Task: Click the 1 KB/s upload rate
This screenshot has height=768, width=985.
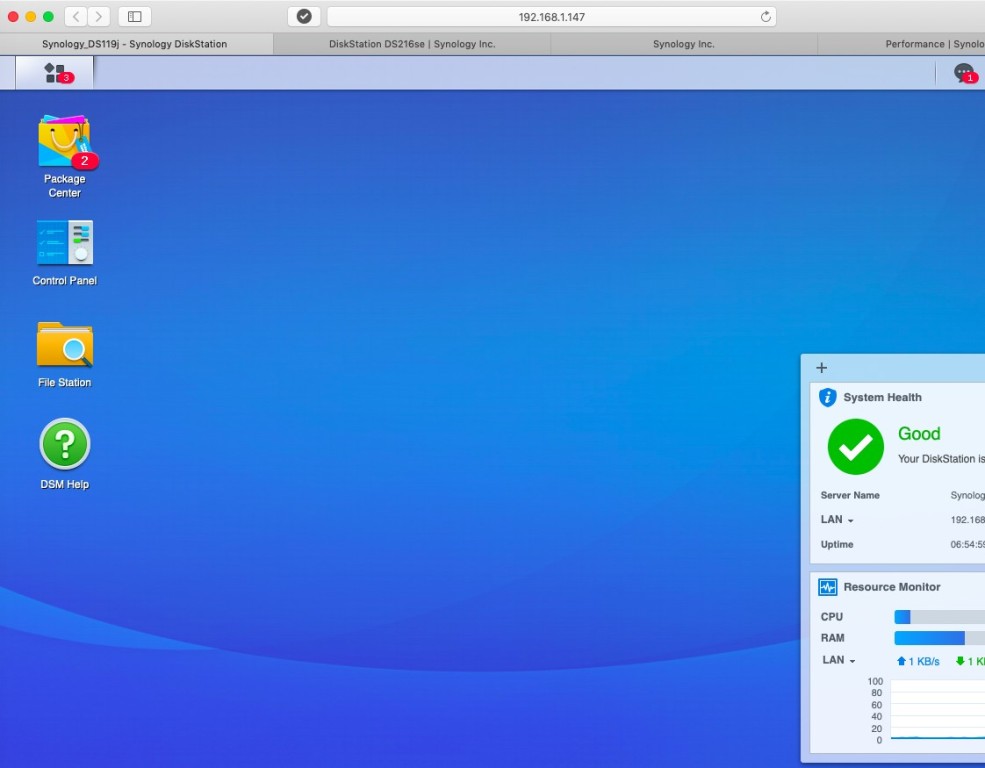Action: (918, 661)
